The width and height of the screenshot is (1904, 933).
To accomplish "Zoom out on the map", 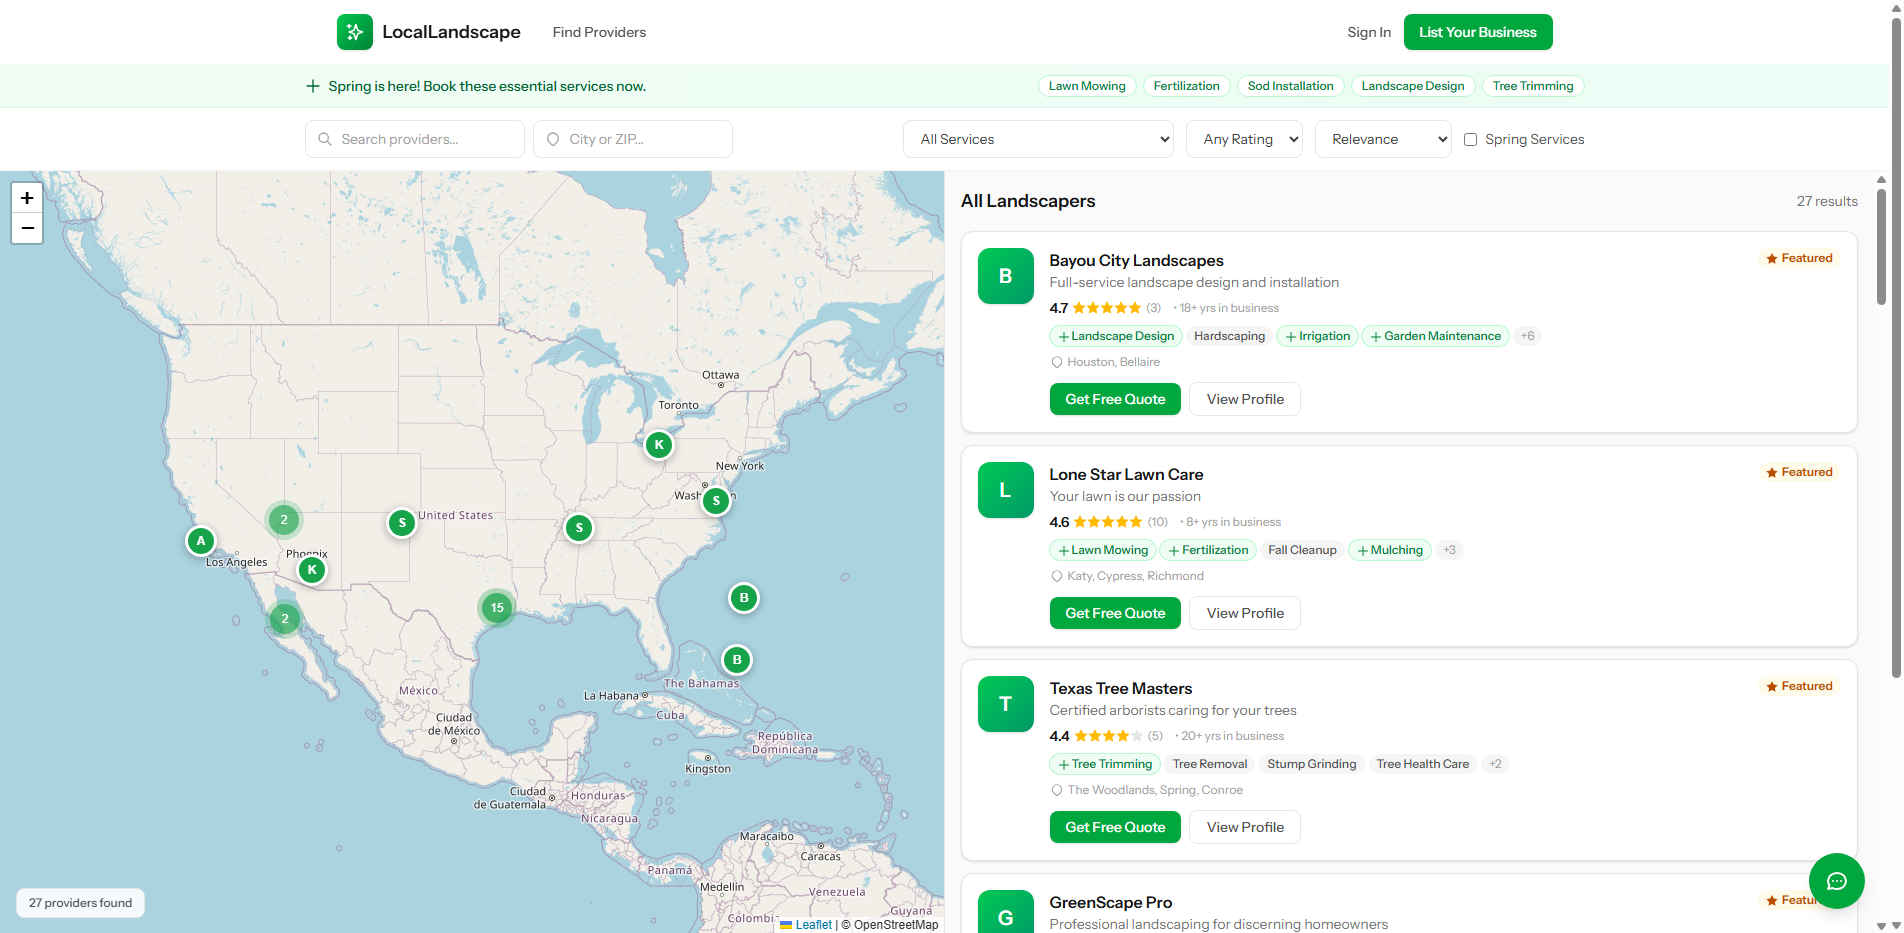I will pyautogui.click(x=27, y=229).
